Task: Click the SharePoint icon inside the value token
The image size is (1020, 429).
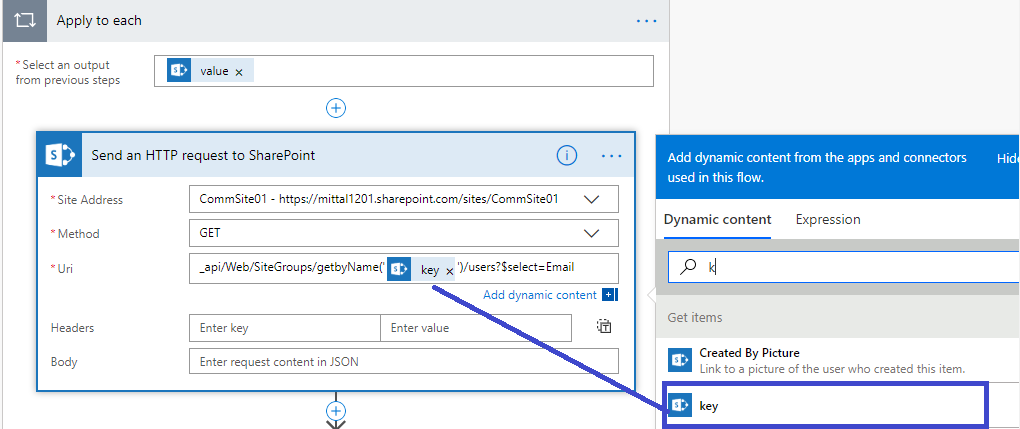Action: pos(179,71)
